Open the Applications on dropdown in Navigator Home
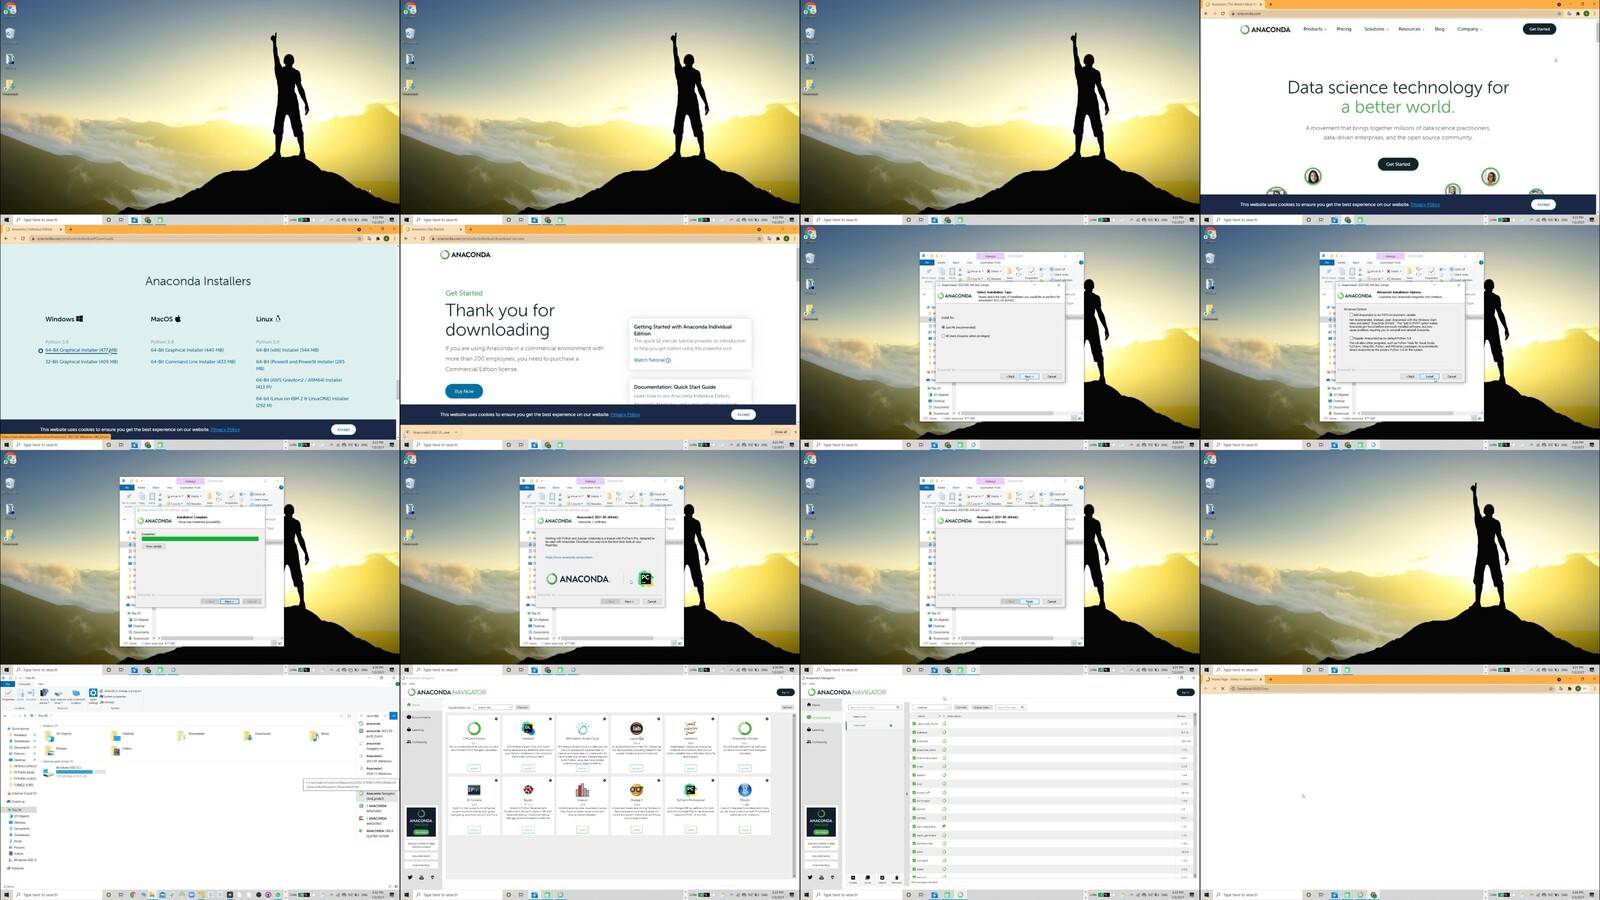 [x=493, y=707]
